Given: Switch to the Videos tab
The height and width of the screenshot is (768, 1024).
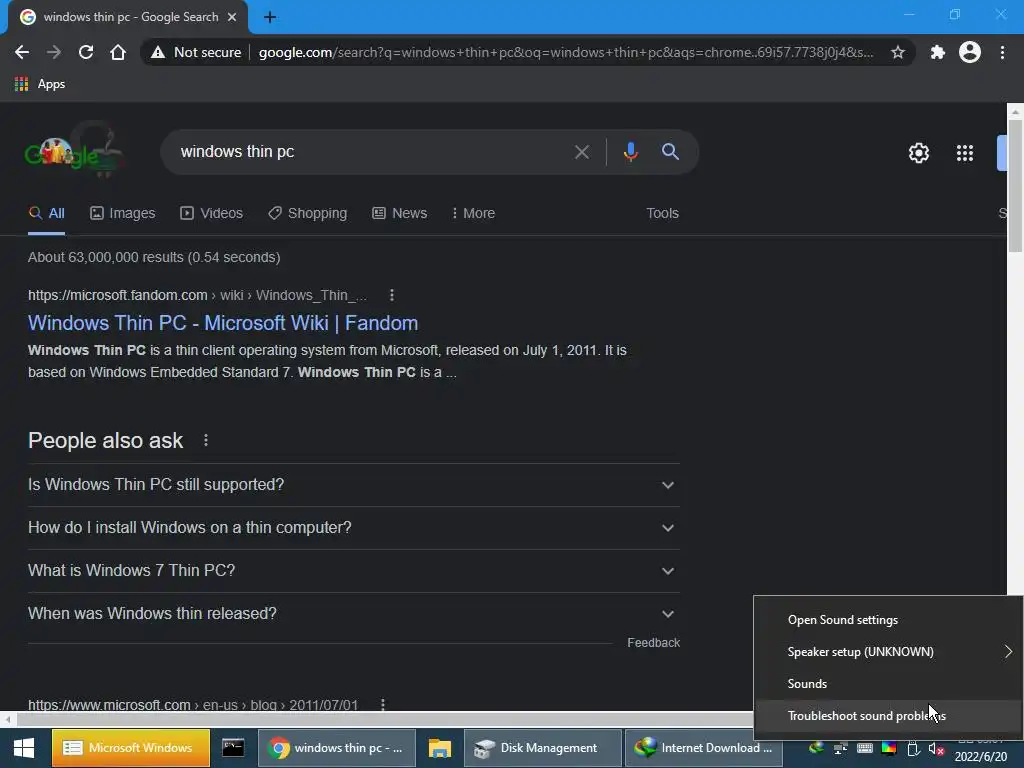Looking at the screenshot, I should 212,214.
